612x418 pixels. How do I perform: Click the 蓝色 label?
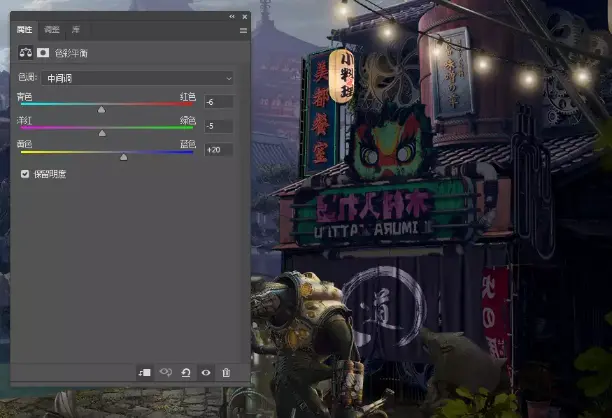(x=188, y=144)
